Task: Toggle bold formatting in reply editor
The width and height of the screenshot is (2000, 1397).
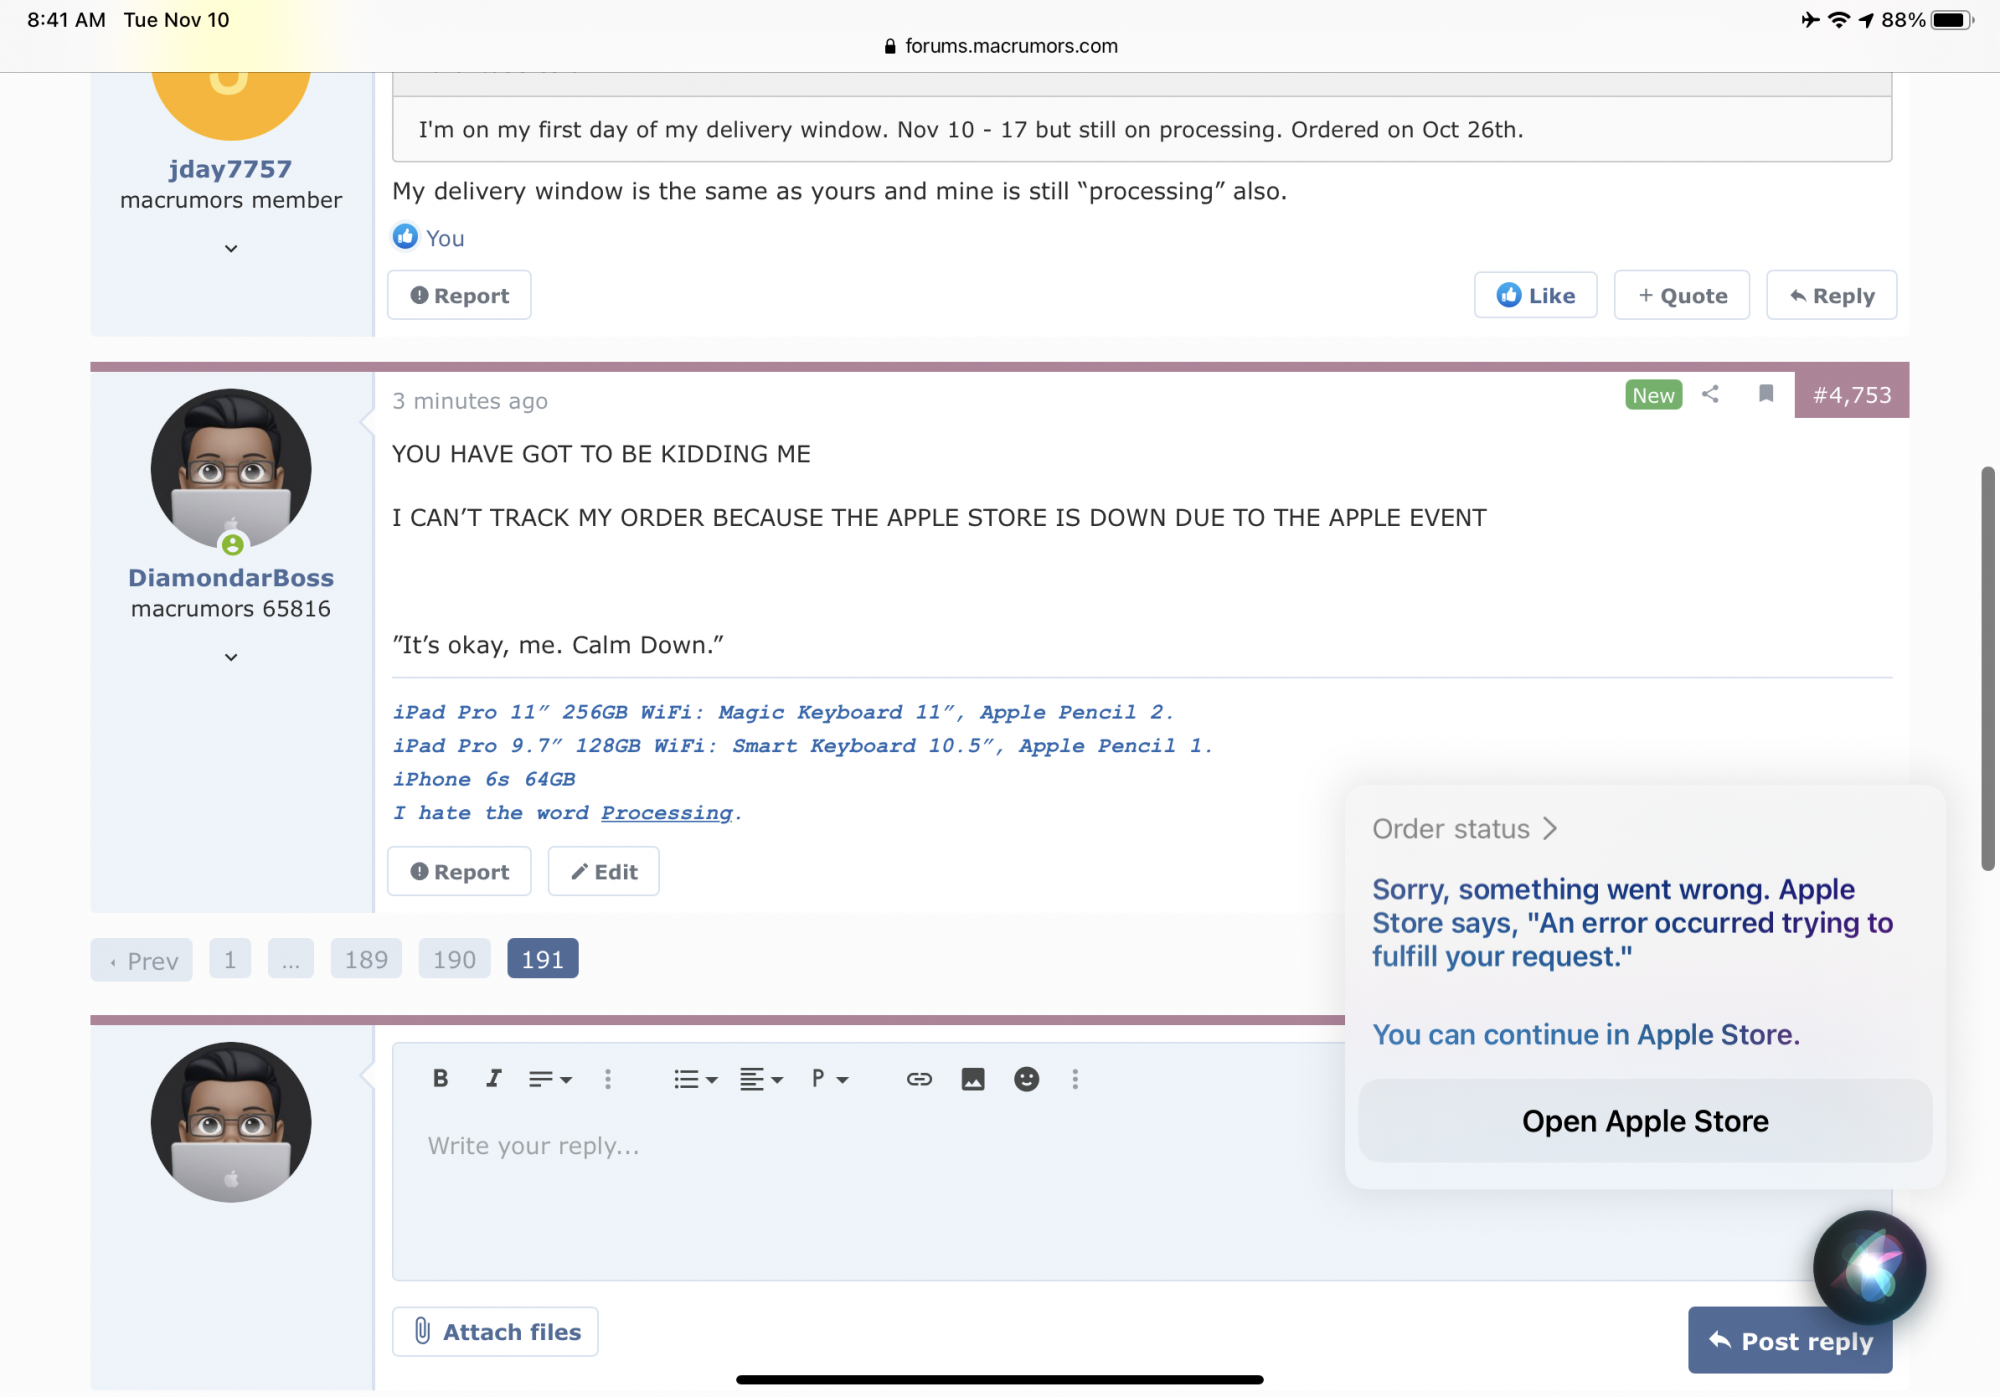Action: click(440, 1078)
